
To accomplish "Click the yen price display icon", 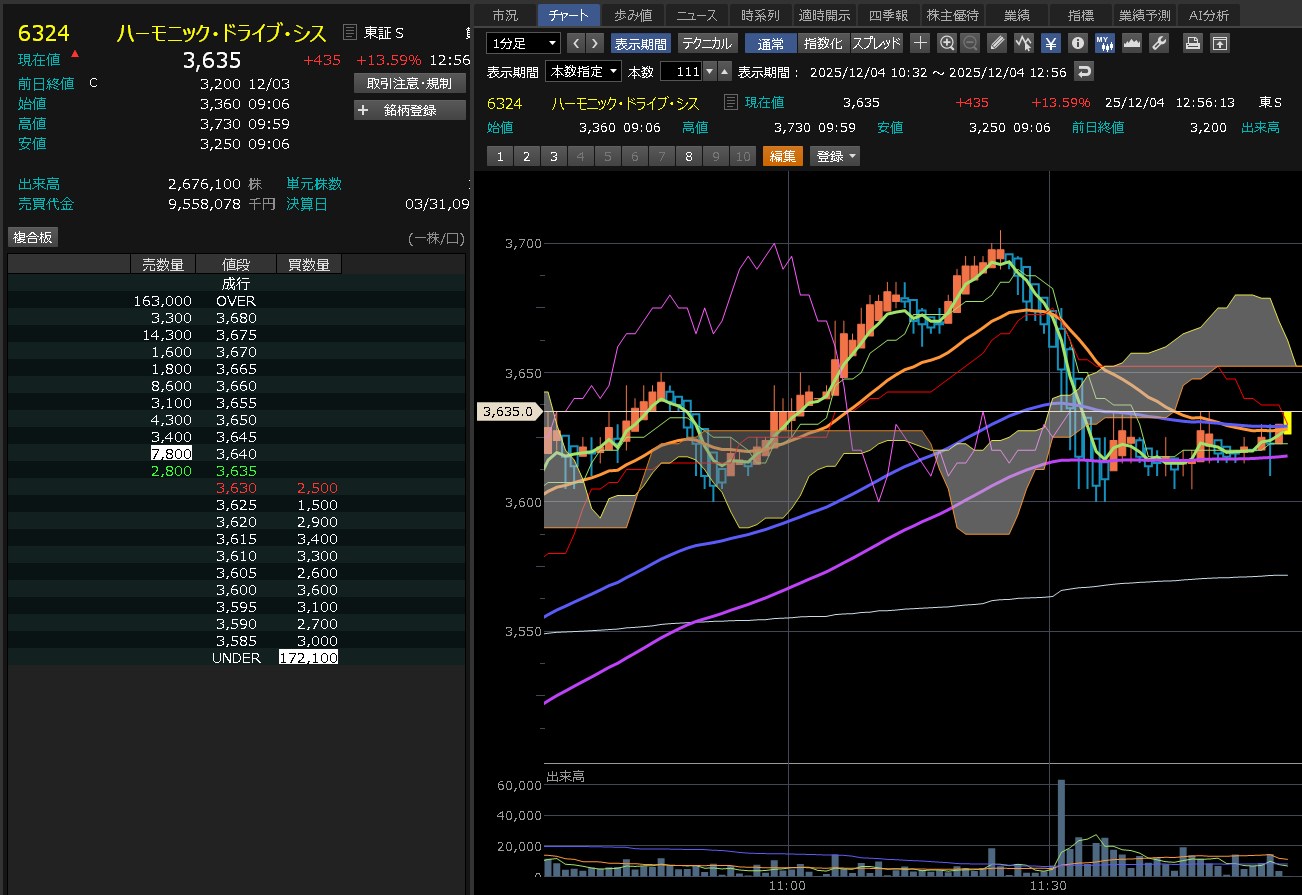I will pyautogui.click(x=1050, y=43).
